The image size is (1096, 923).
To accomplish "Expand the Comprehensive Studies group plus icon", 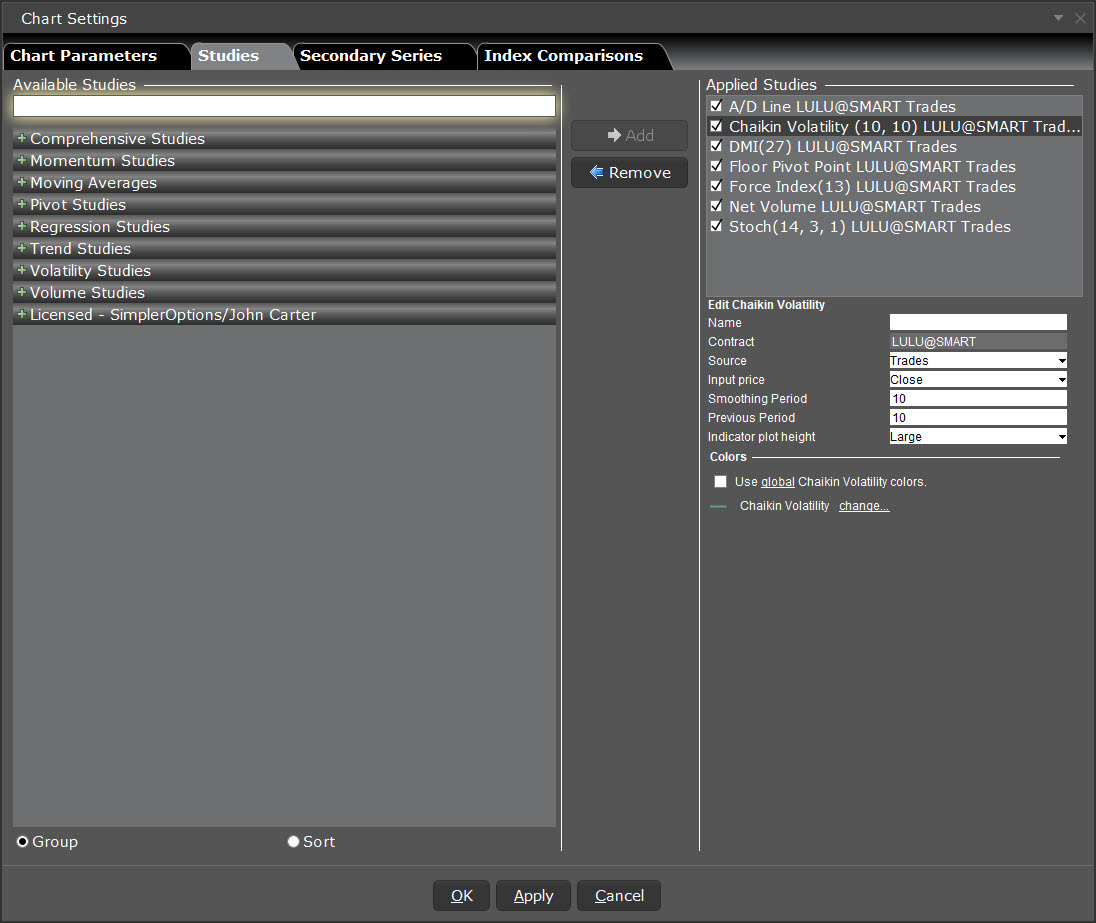I will coord(22,139).
